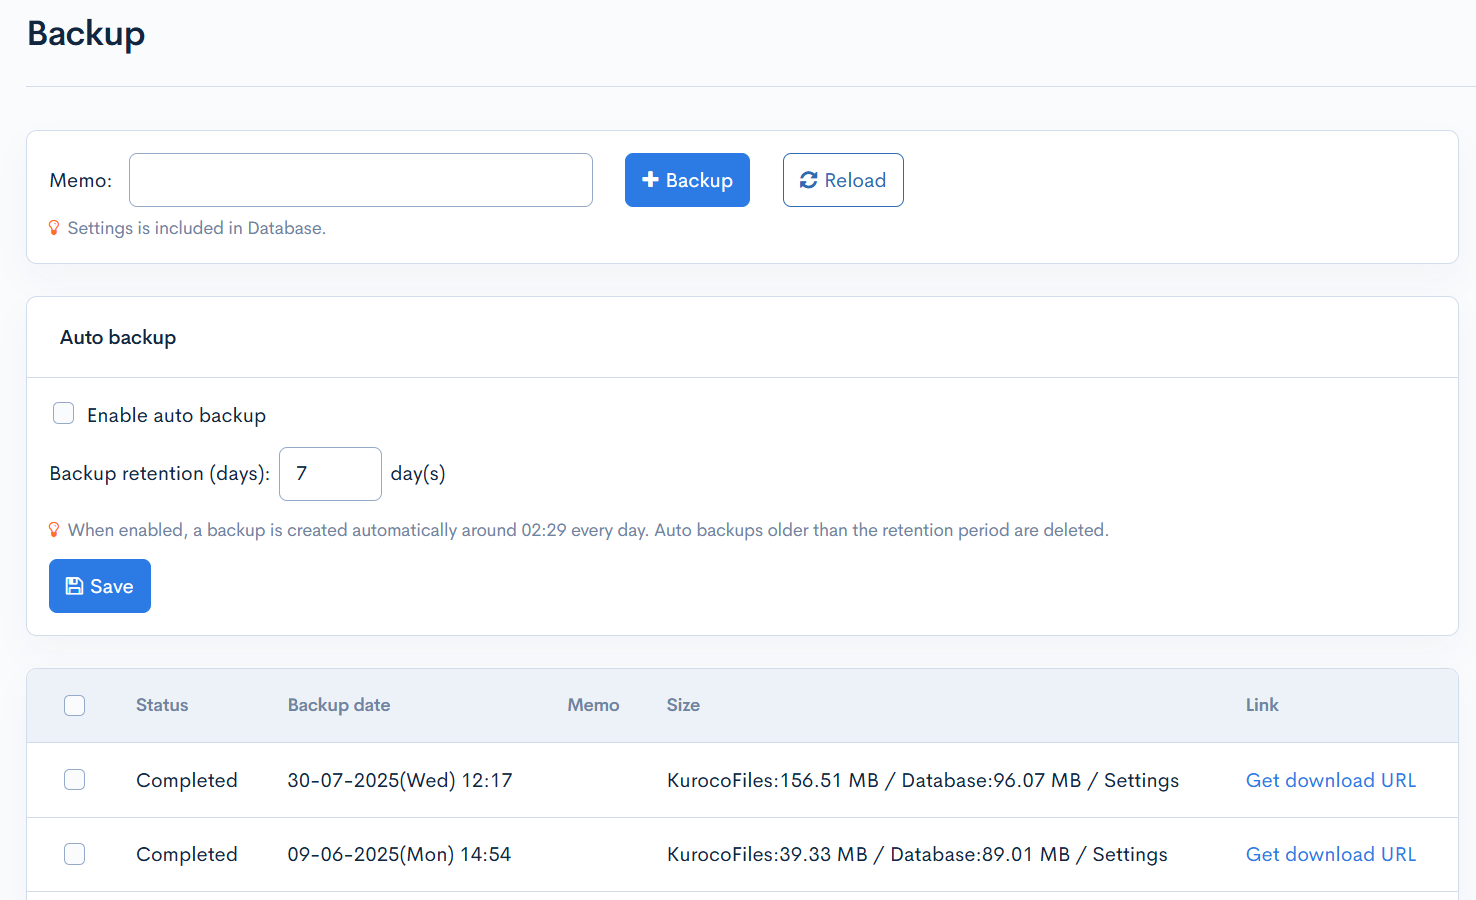
Task: Toggle the select-all checkbox in table header
Action: click(75, 706)
